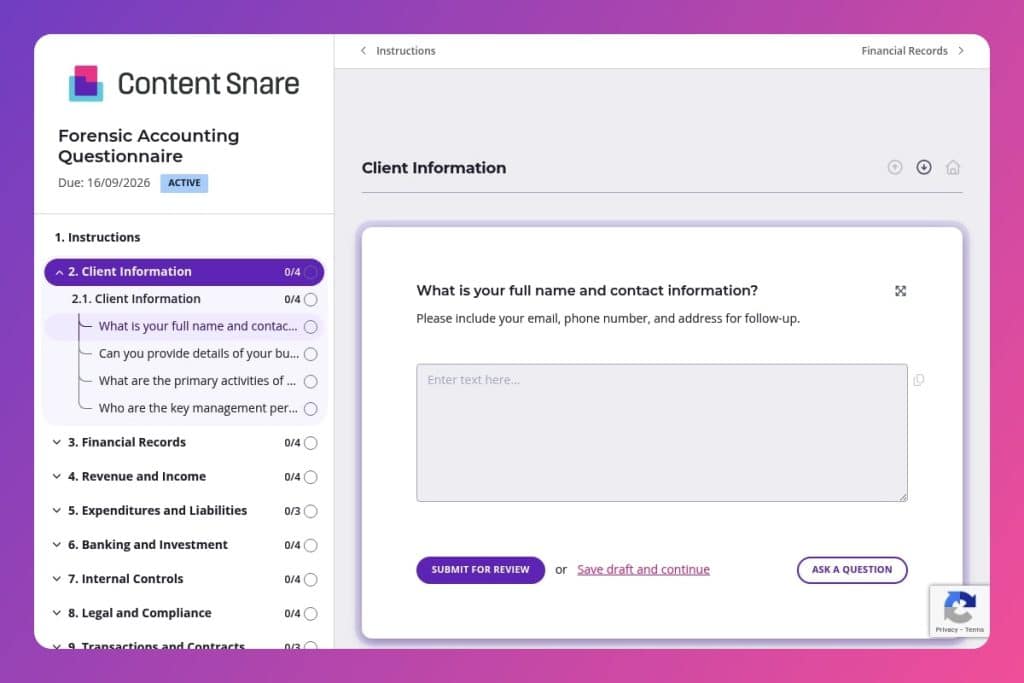Click the copy icon beside text area
This screenshot has width=1024, height=683.
point(919,380)
